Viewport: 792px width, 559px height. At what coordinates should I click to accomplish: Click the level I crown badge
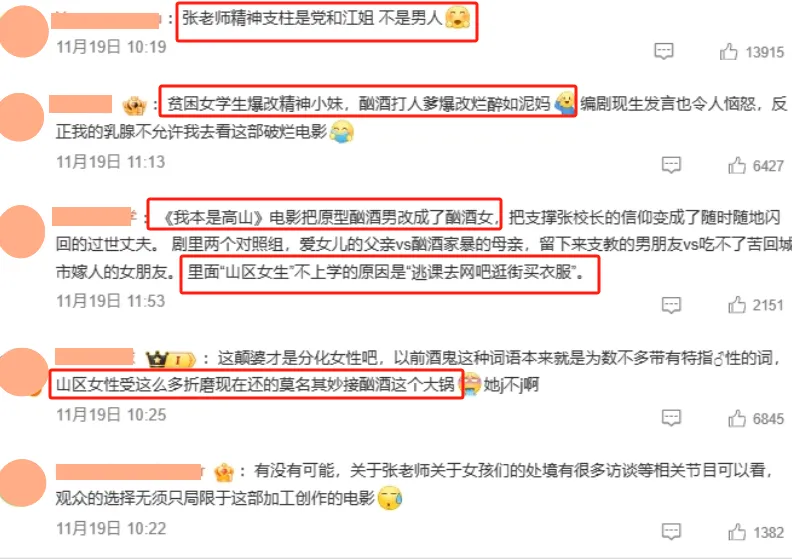(171, 359)
